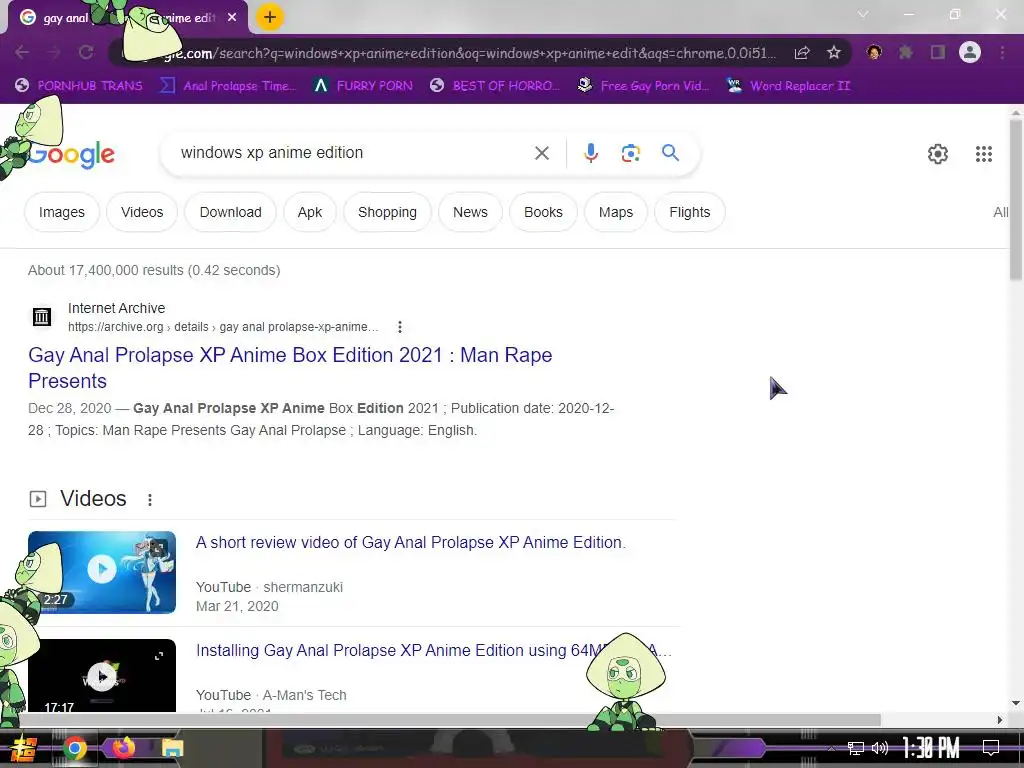Open the Installing using 64MB video link

[434, 650]
